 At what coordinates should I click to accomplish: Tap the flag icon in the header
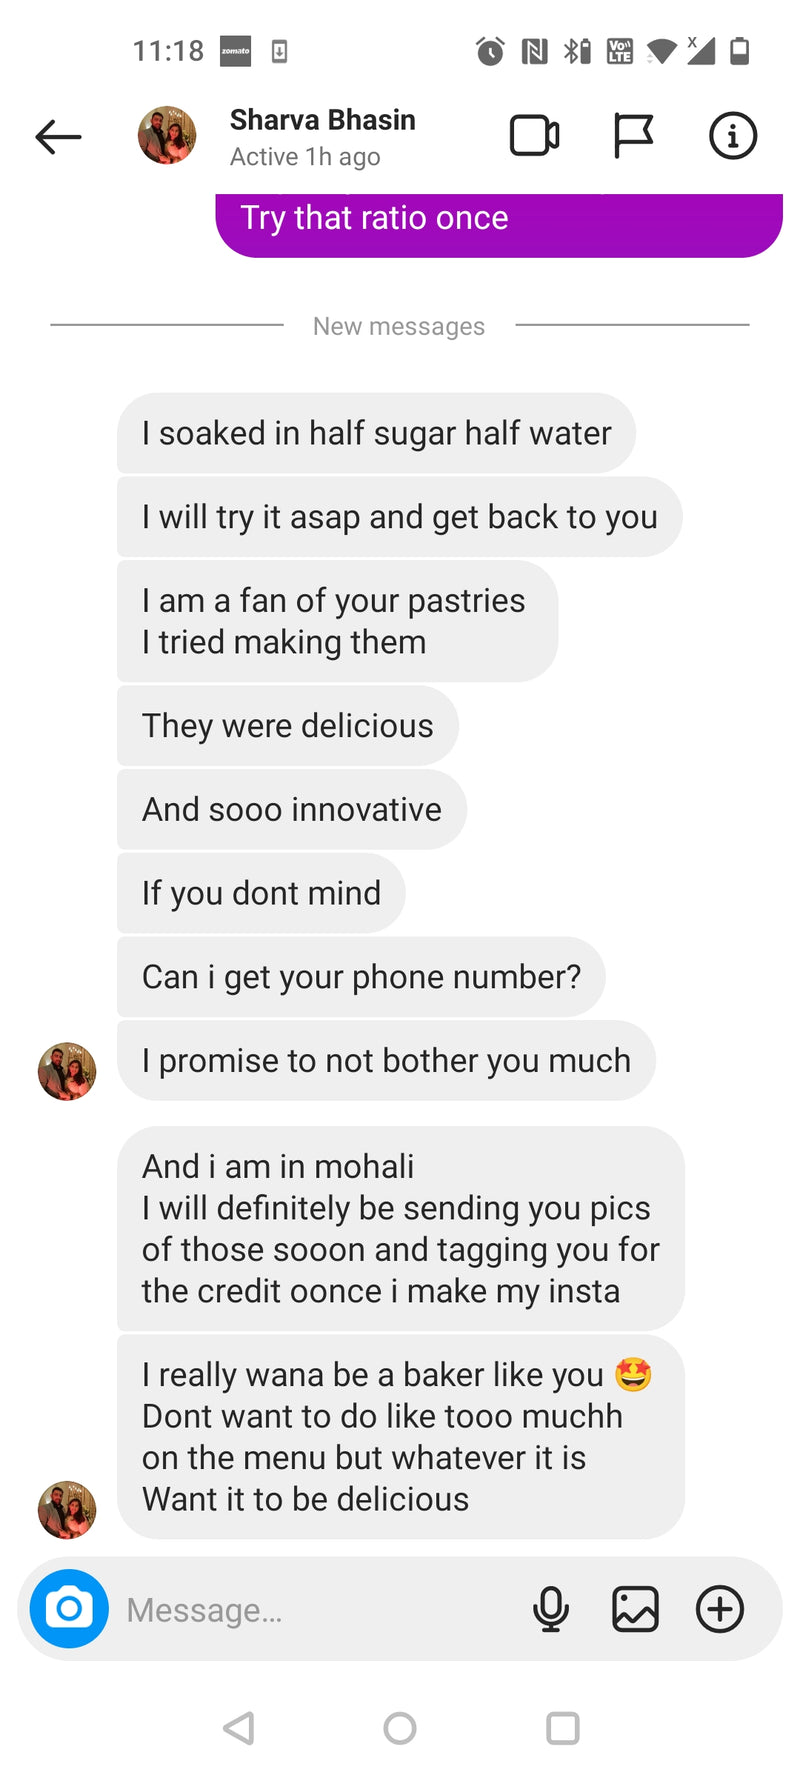tap(633, 136)
